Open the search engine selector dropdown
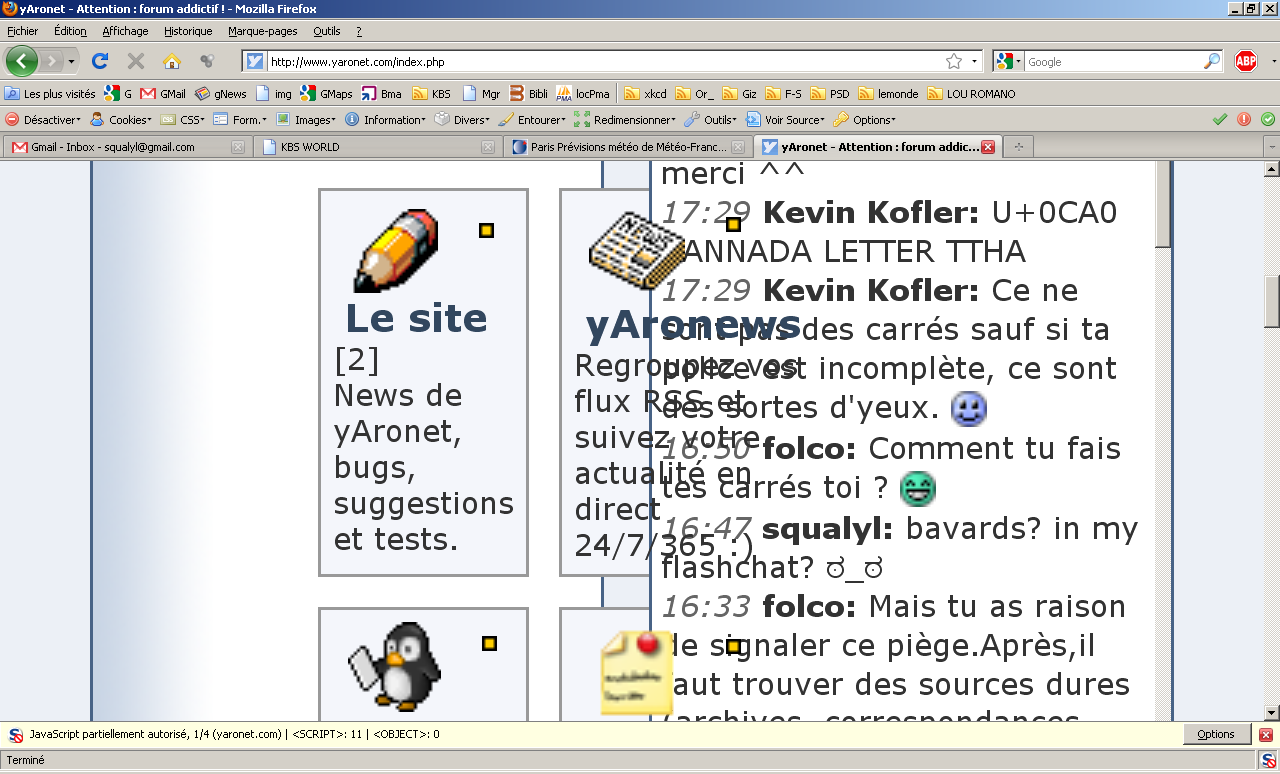 click(1008, 61)
